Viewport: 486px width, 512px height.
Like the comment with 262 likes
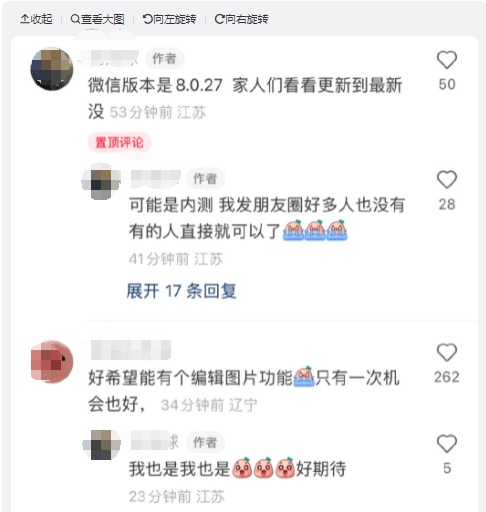(x=446, y=353)
